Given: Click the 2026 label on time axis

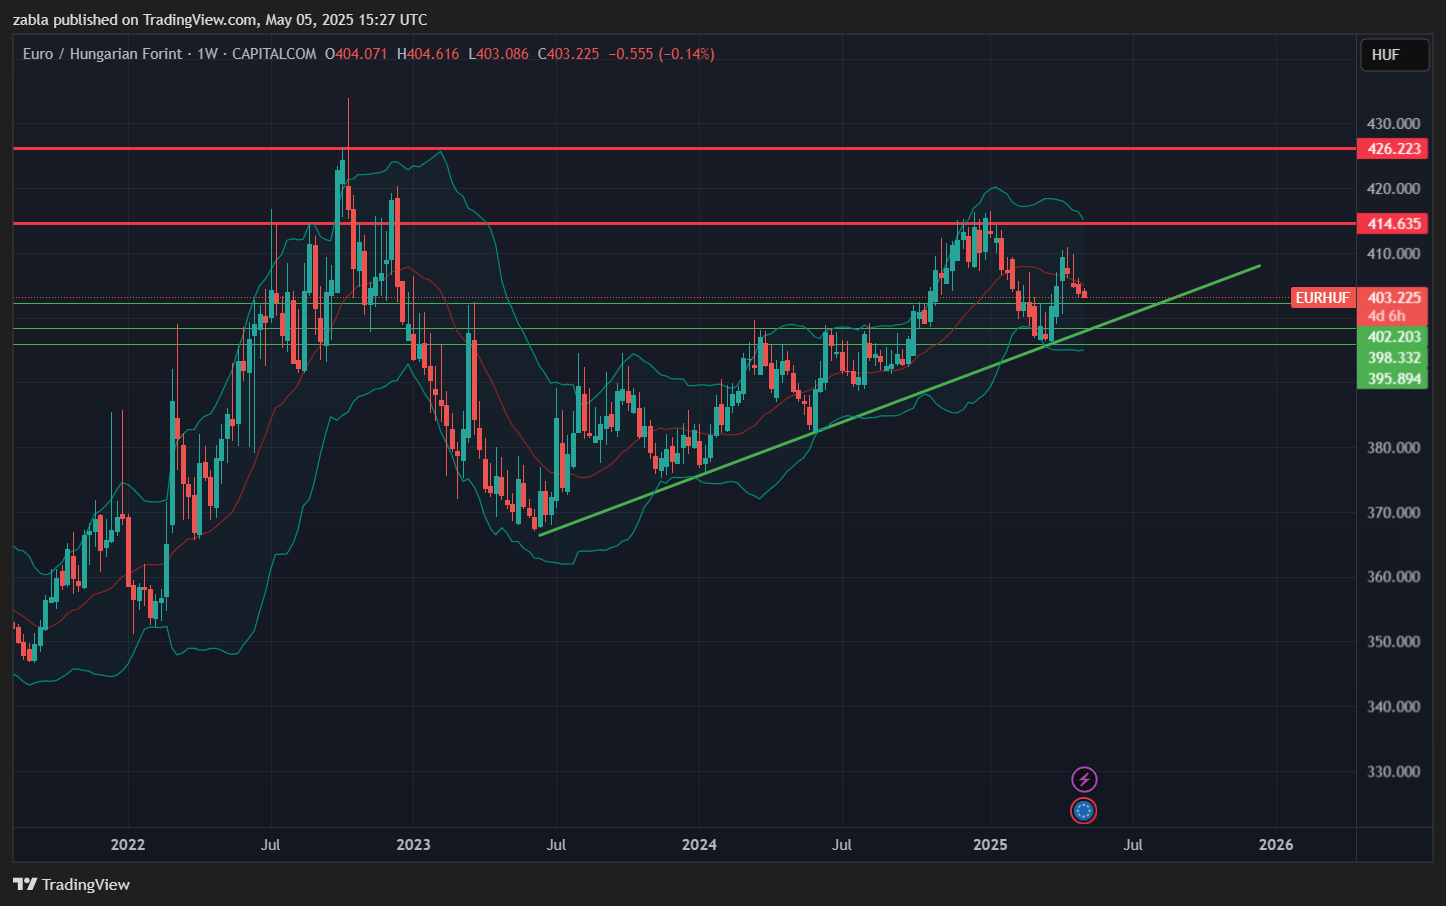Looking at the screenshot, I should click(1275, 845).
